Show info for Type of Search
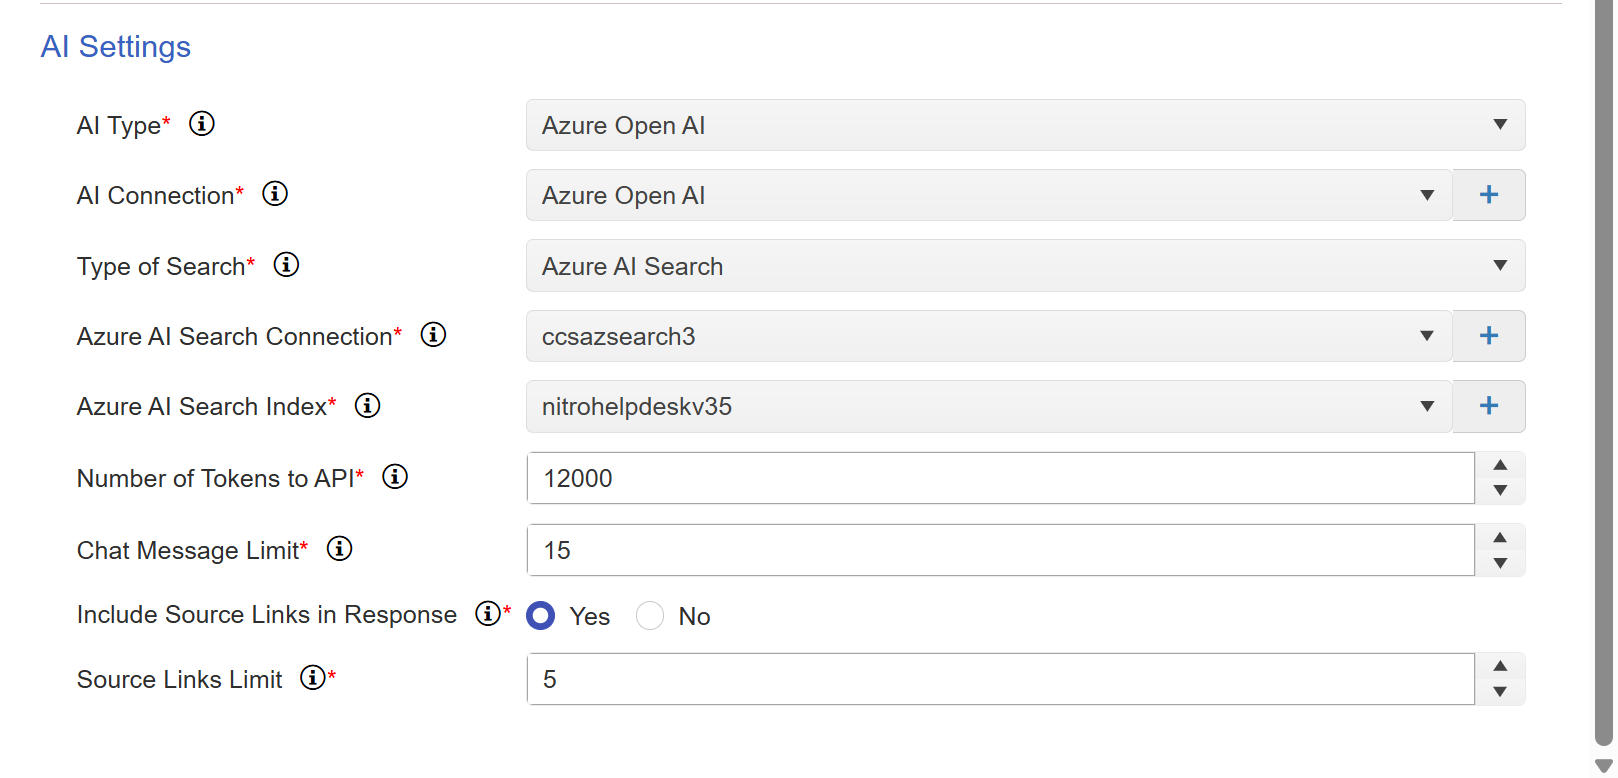This screenshot has height=778, width=1618. pyautogui.click(x=286, y=265)
